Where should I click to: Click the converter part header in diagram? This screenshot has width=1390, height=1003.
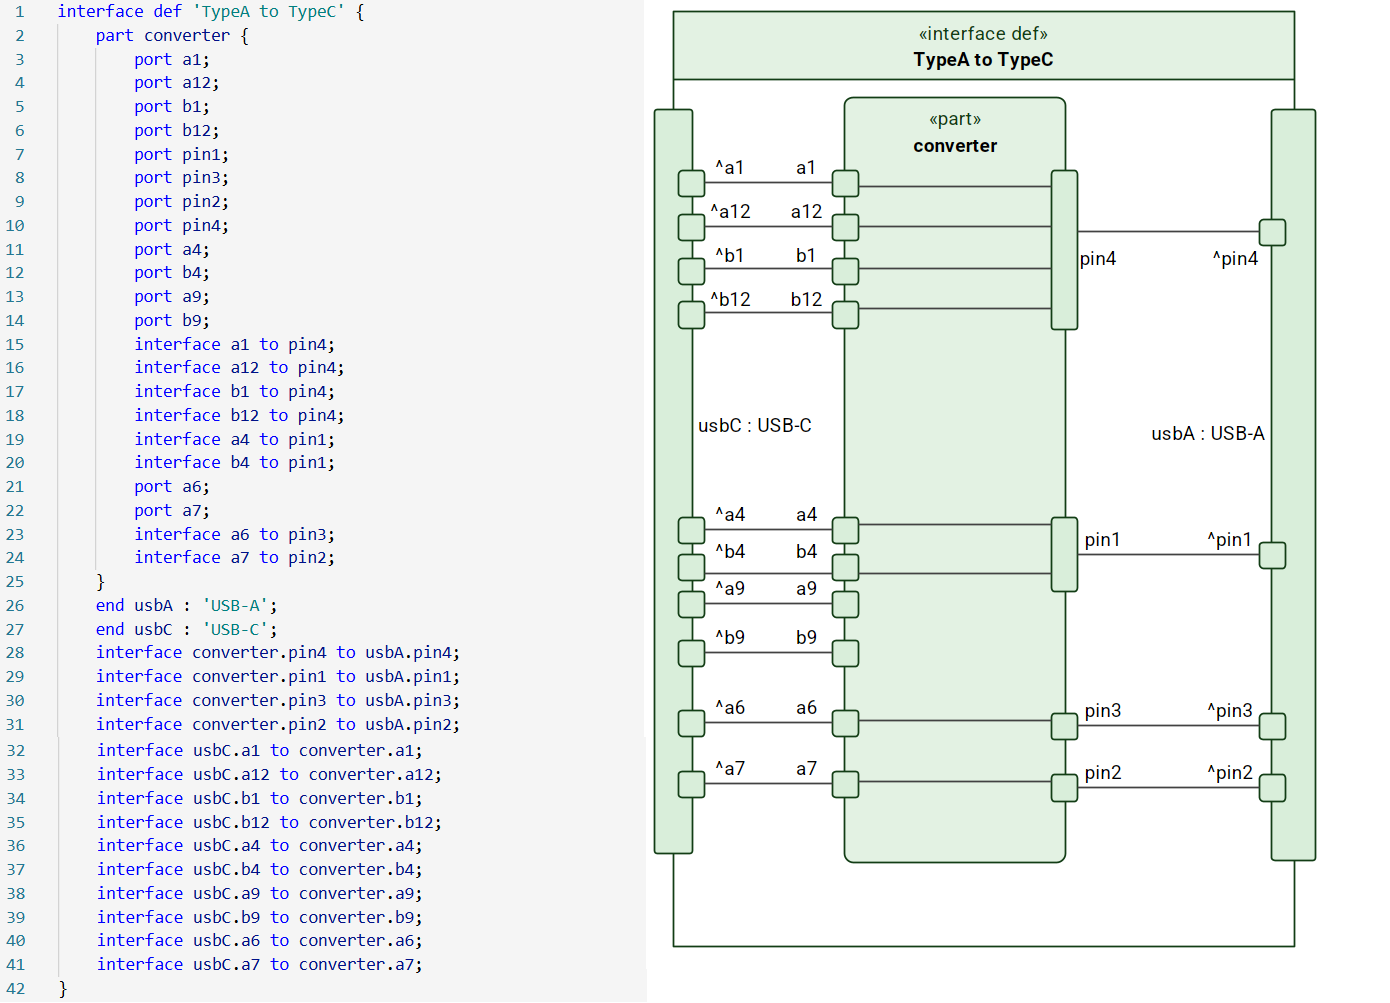coord(955,145)
